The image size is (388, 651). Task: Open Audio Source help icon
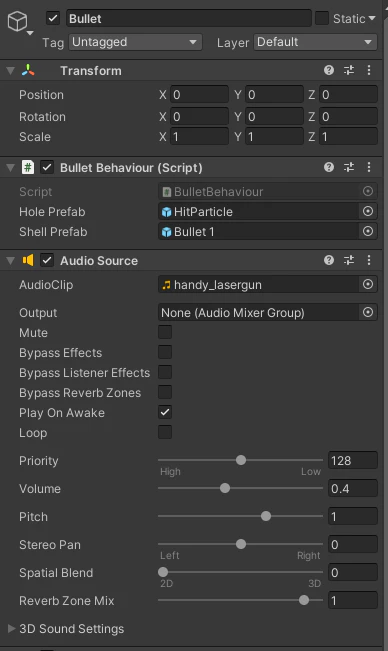(329, 260)
